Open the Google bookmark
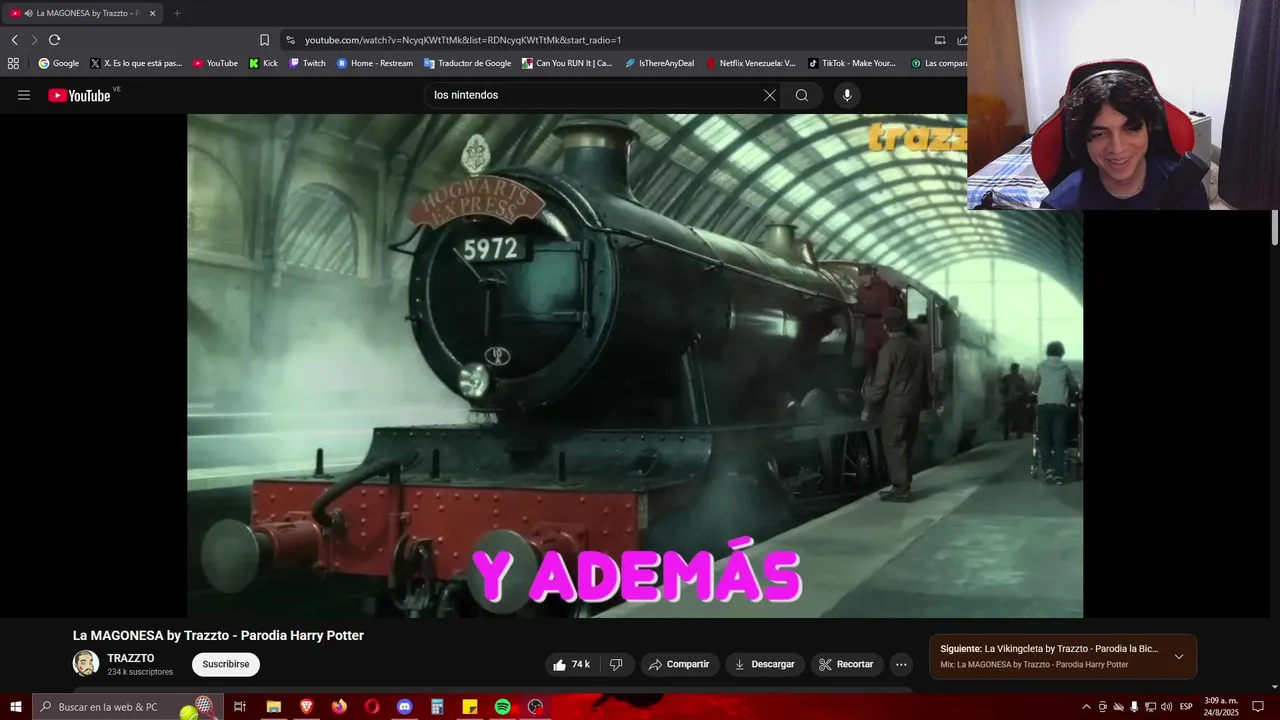This screenshot has width=1280, height=720. tap(58, 63)
